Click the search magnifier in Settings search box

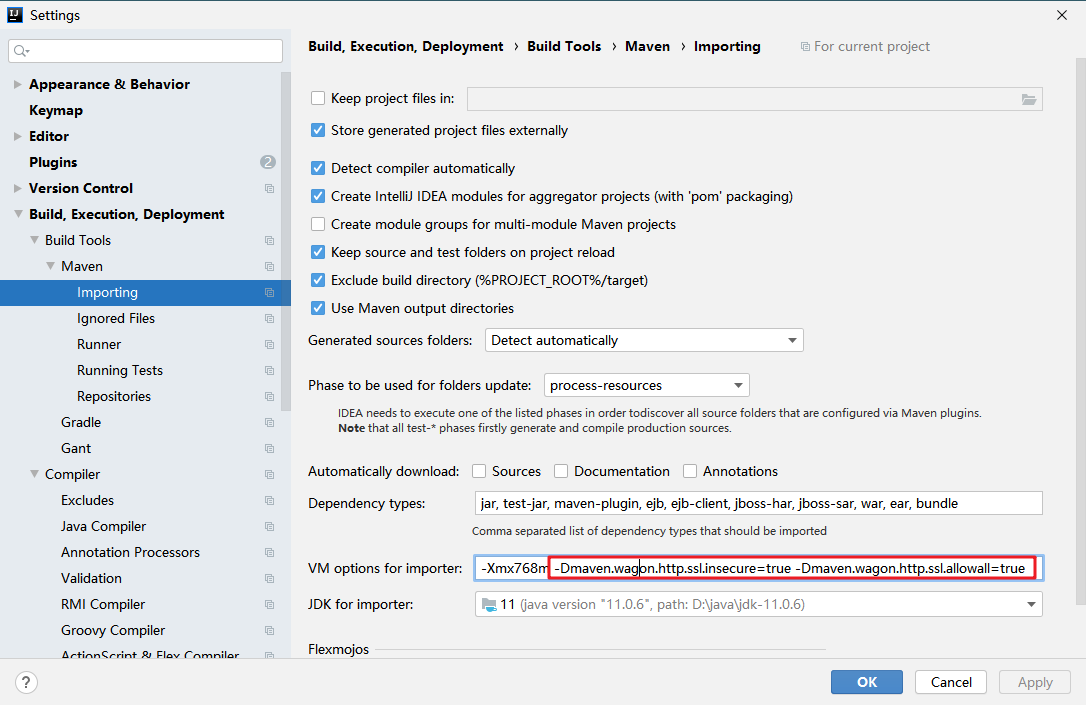[20, 48]
